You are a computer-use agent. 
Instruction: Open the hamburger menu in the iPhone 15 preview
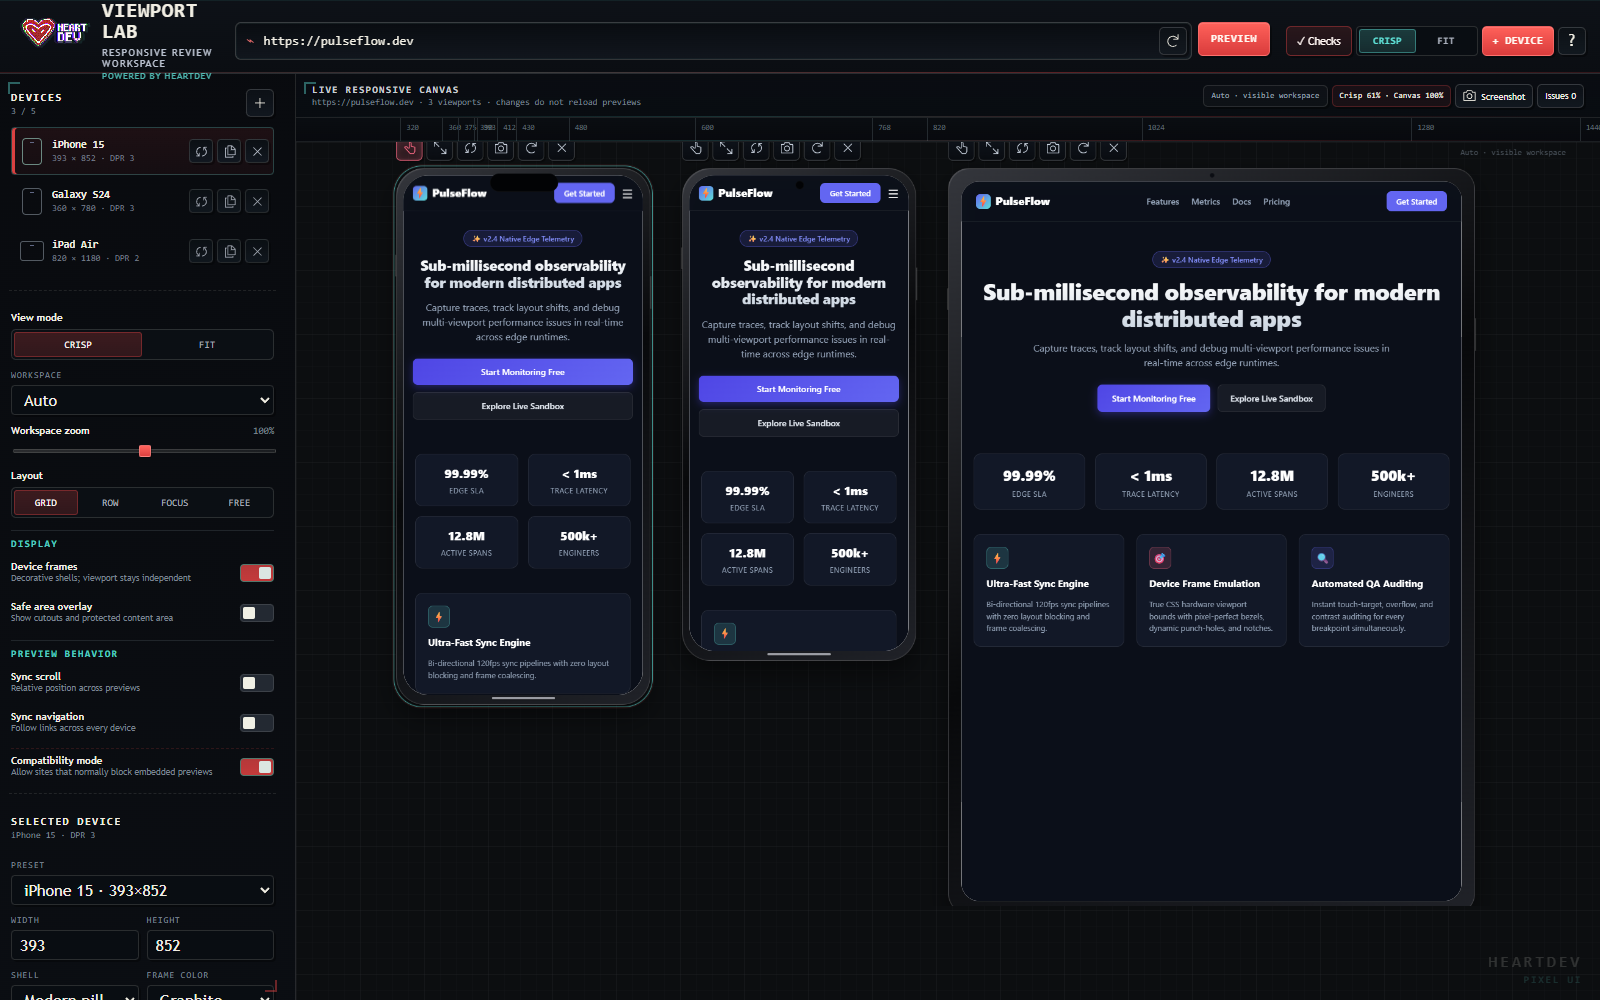(x=627, y=194)
